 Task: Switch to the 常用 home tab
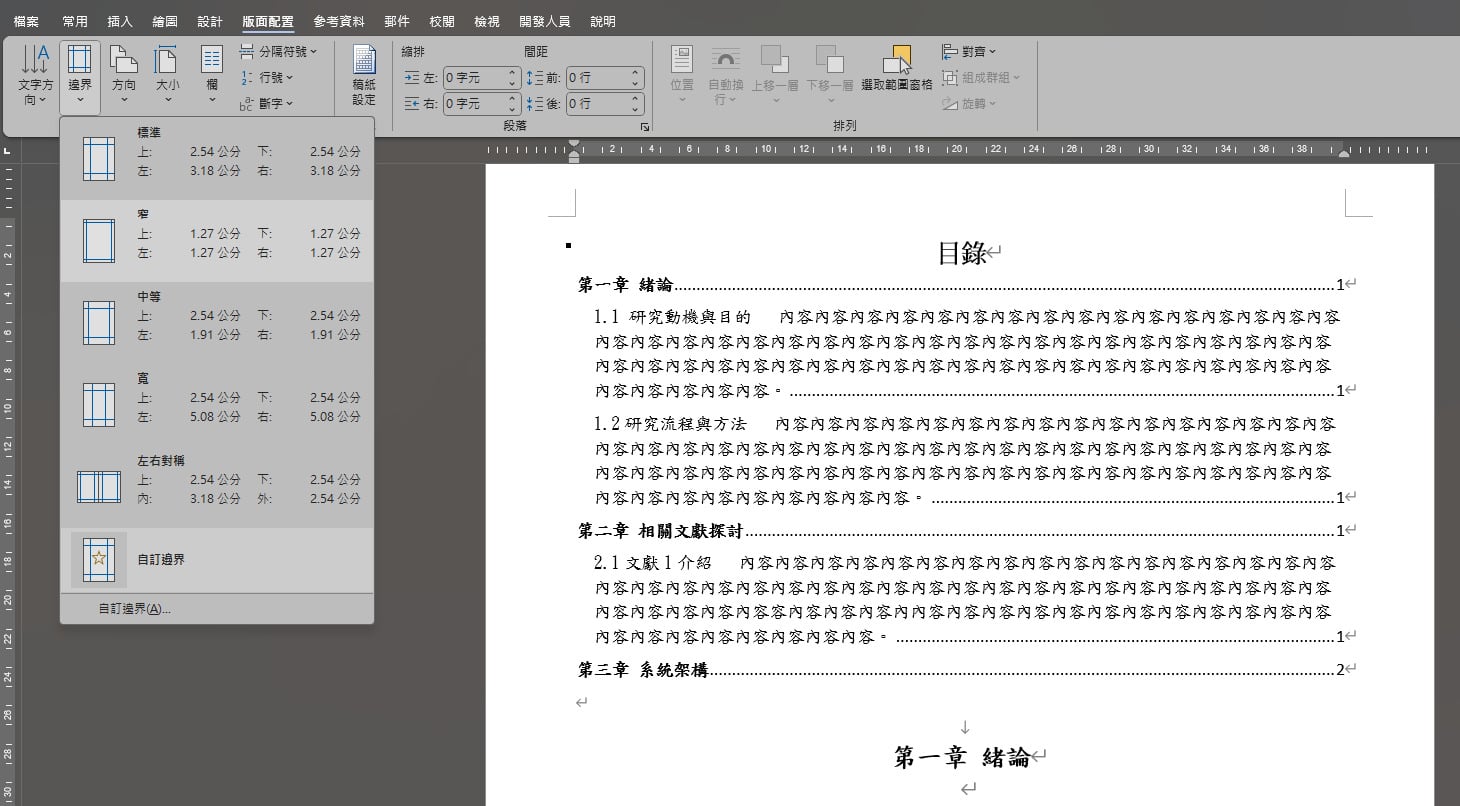coord(75,21)
